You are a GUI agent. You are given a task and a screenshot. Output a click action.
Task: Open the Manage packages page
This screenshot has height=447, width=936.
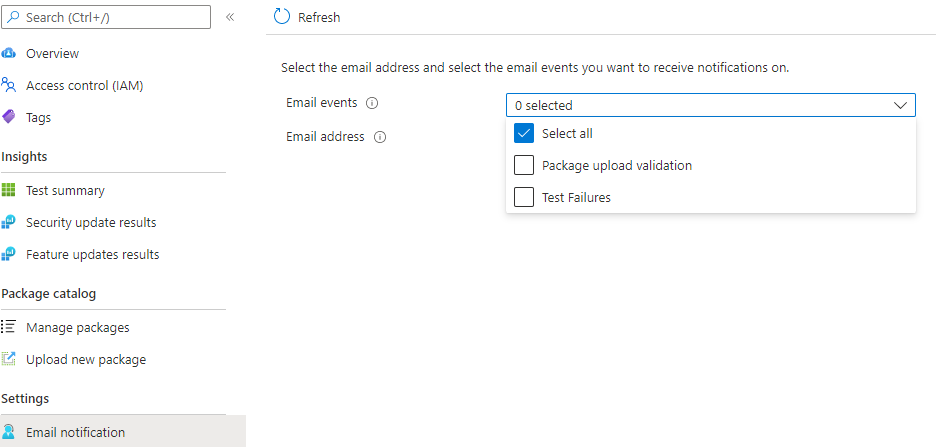(x=77, y=327)
